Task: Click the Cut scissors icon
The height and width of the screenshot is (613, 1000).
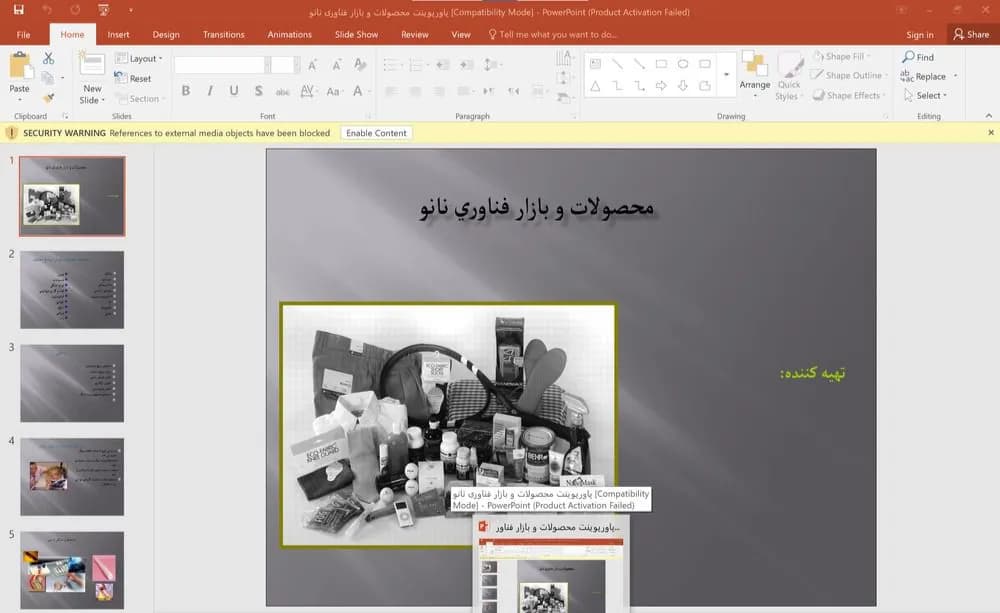Action: click(48, 58)
